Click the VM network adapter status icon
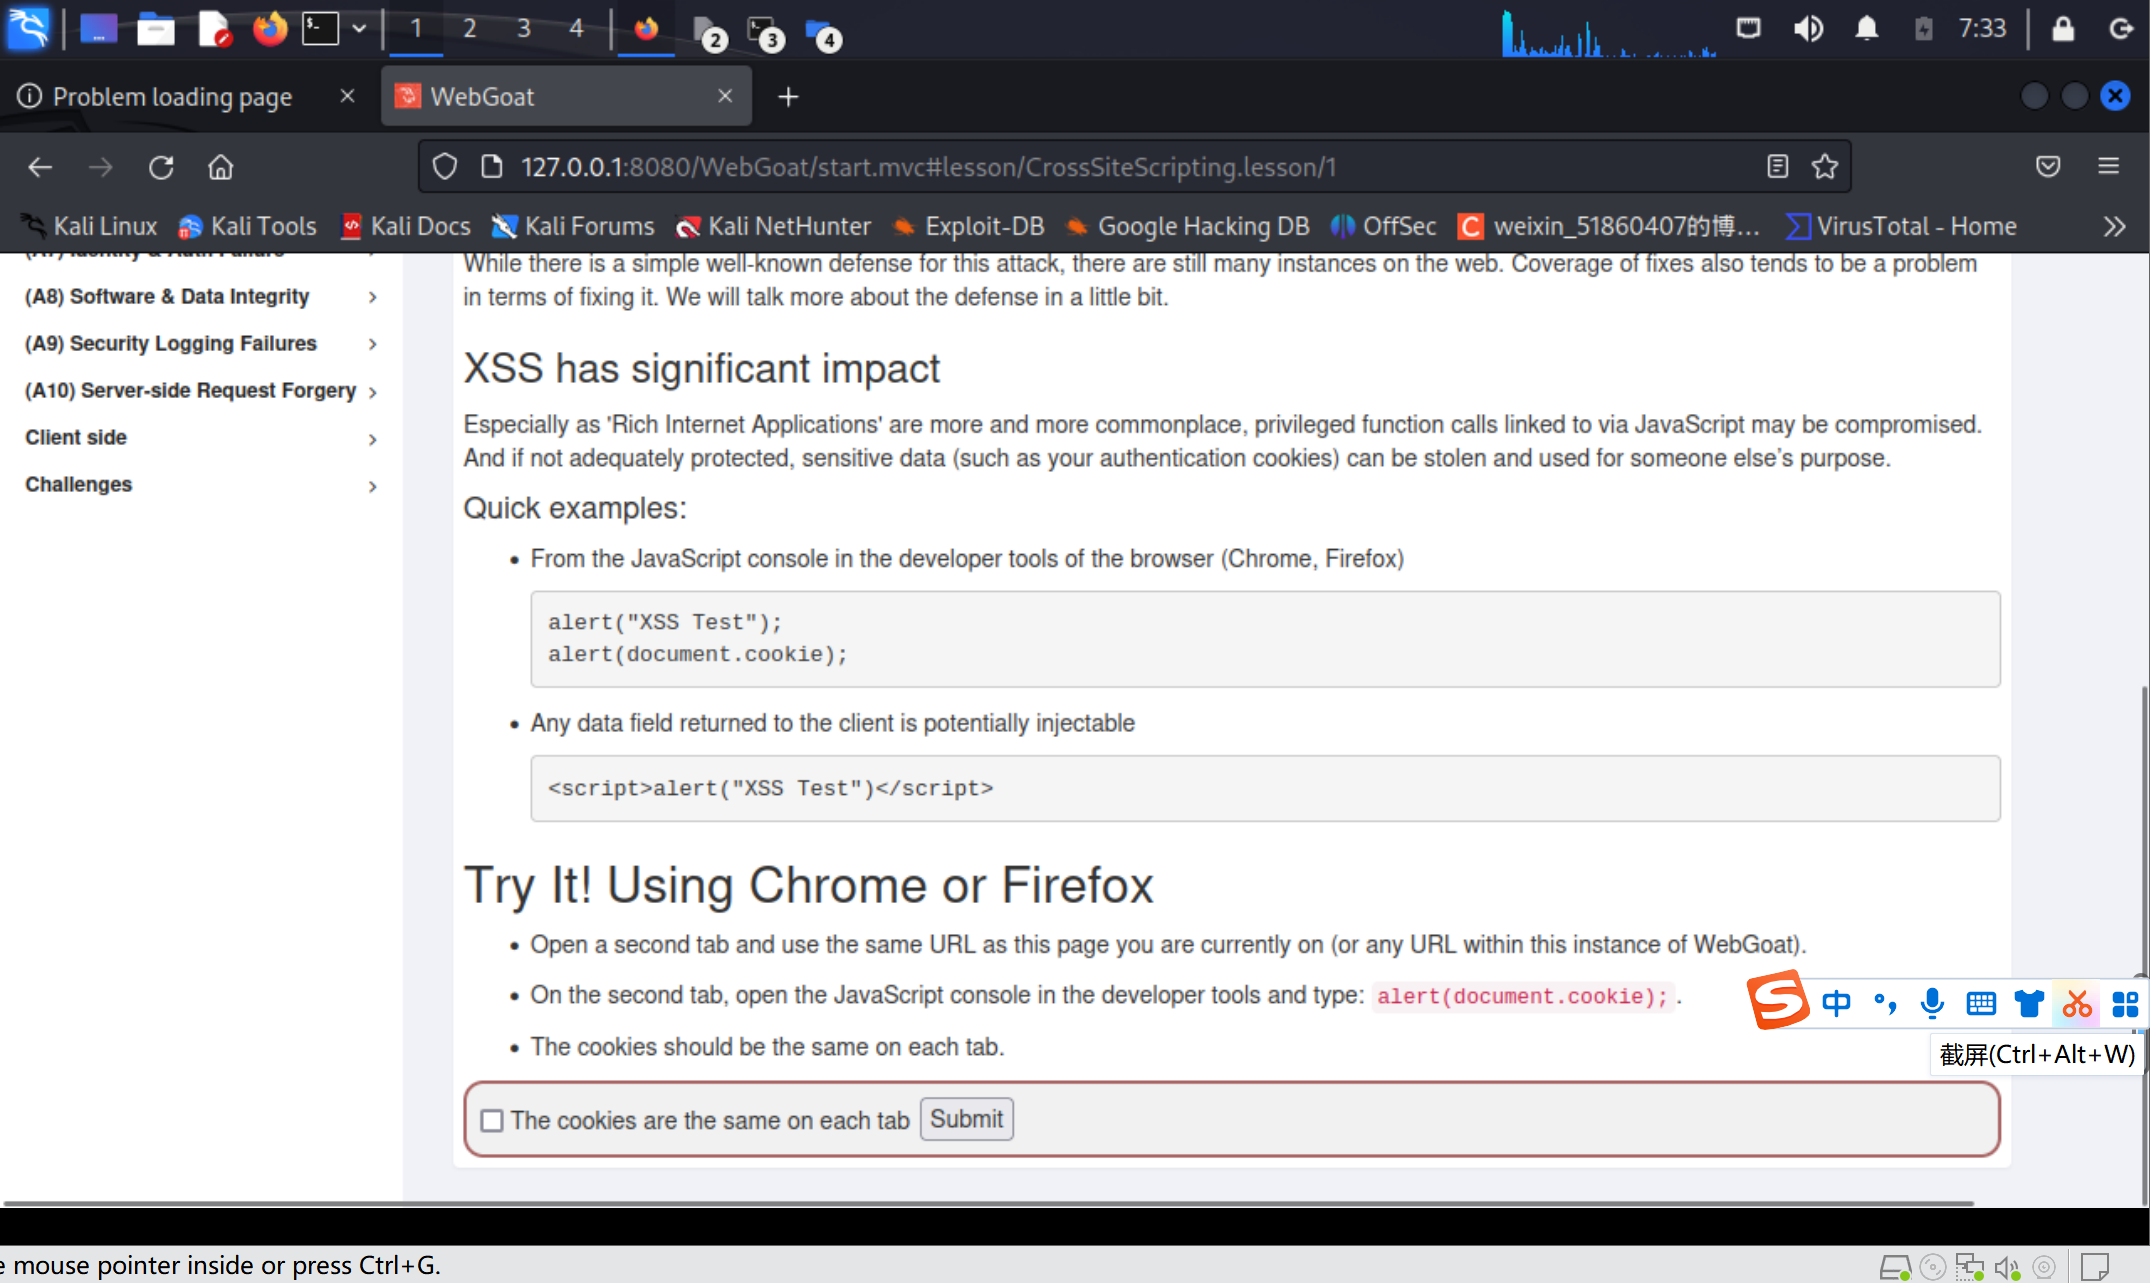The image size is (2150, 1283). point(1969,1267)
